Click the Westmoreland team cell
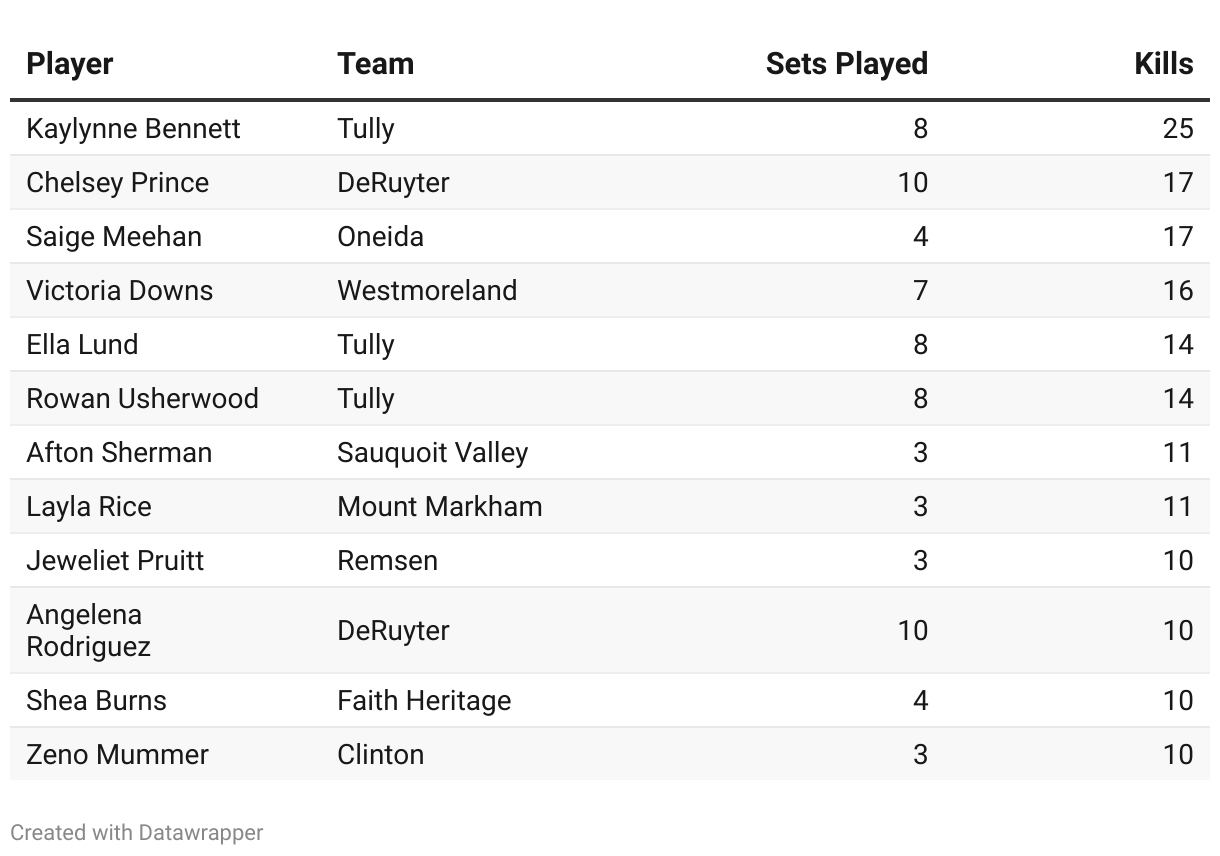This screenshot has height=856, width=1220. (x=427, y=291)
